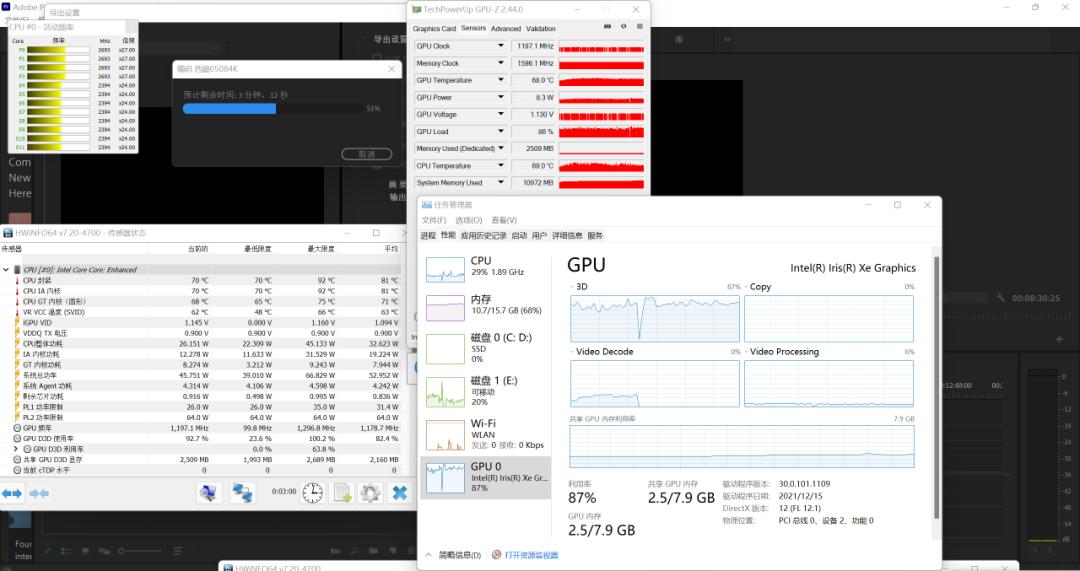Expand the GPU D3D row in HWiNFO
The image size is (1080, 571).
pyautogui.click(x=16, y=449)
